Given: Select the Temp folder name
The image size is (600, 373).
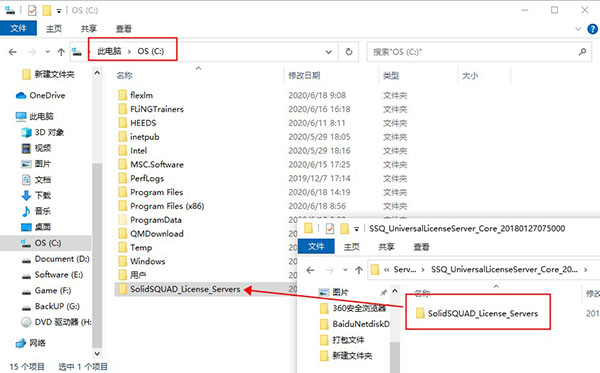Looking at the screenshot, I should tap(141, 248).
